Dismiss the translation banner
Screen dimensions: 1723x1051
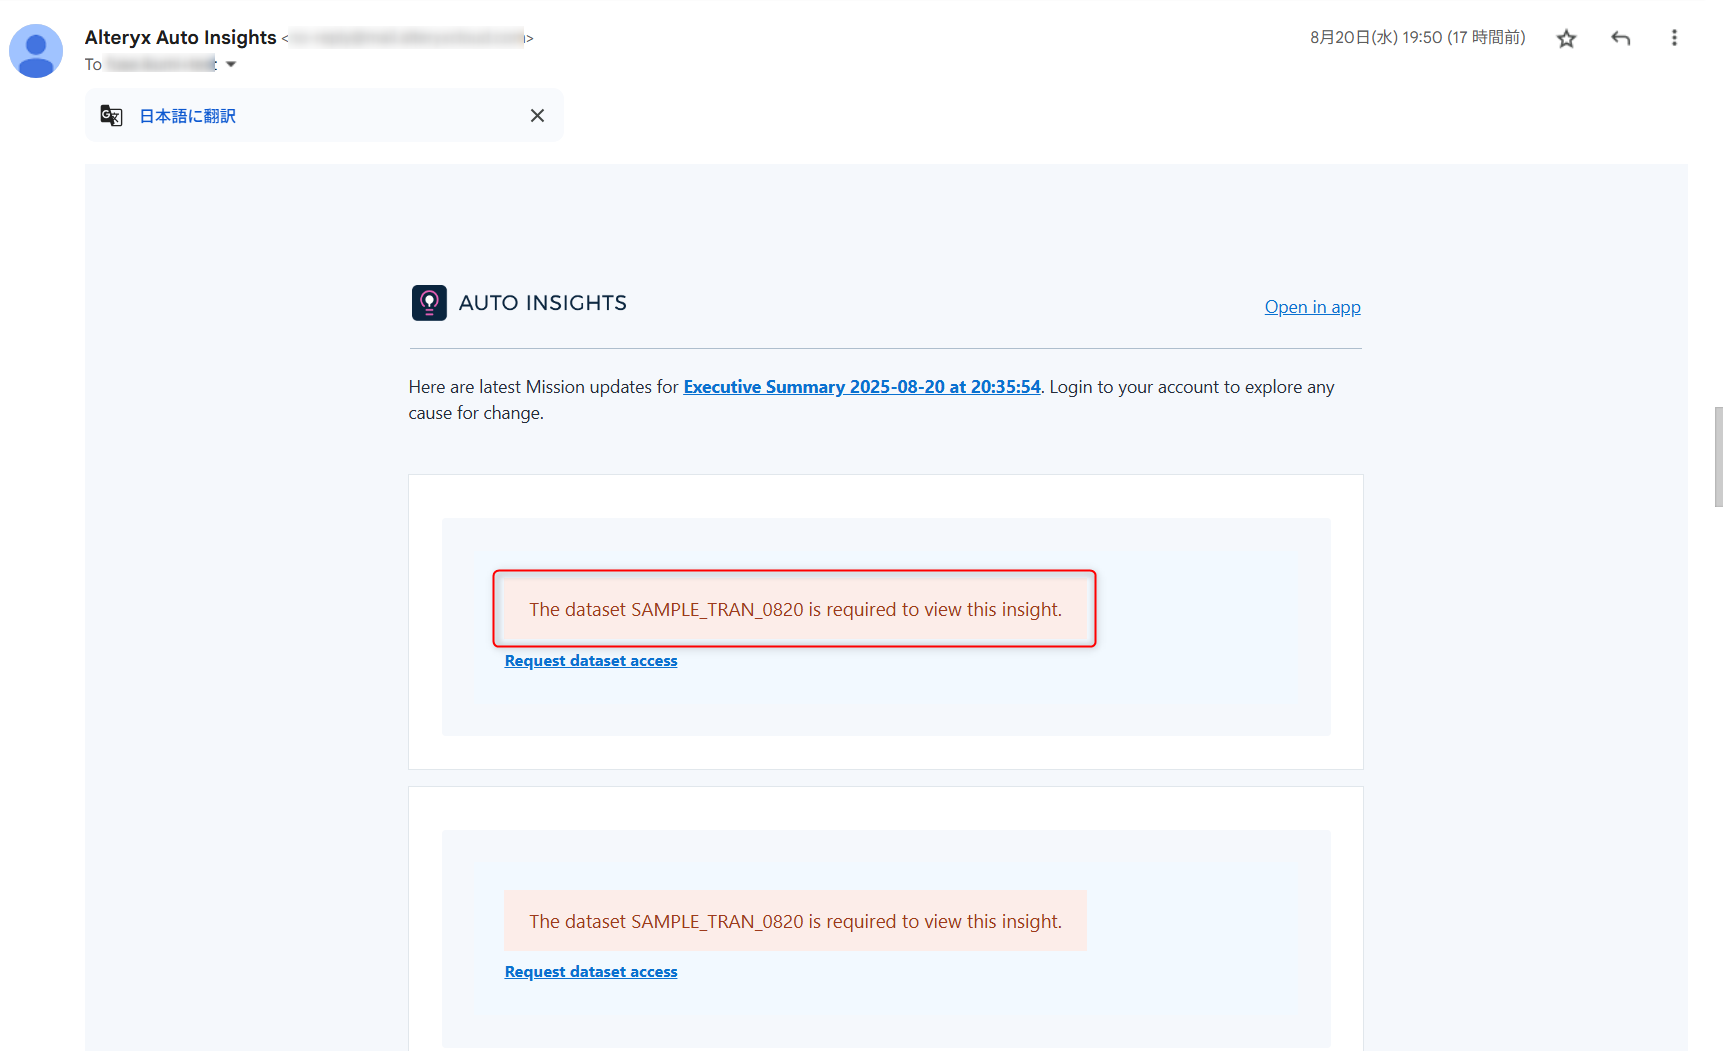[x=537, y=116]
